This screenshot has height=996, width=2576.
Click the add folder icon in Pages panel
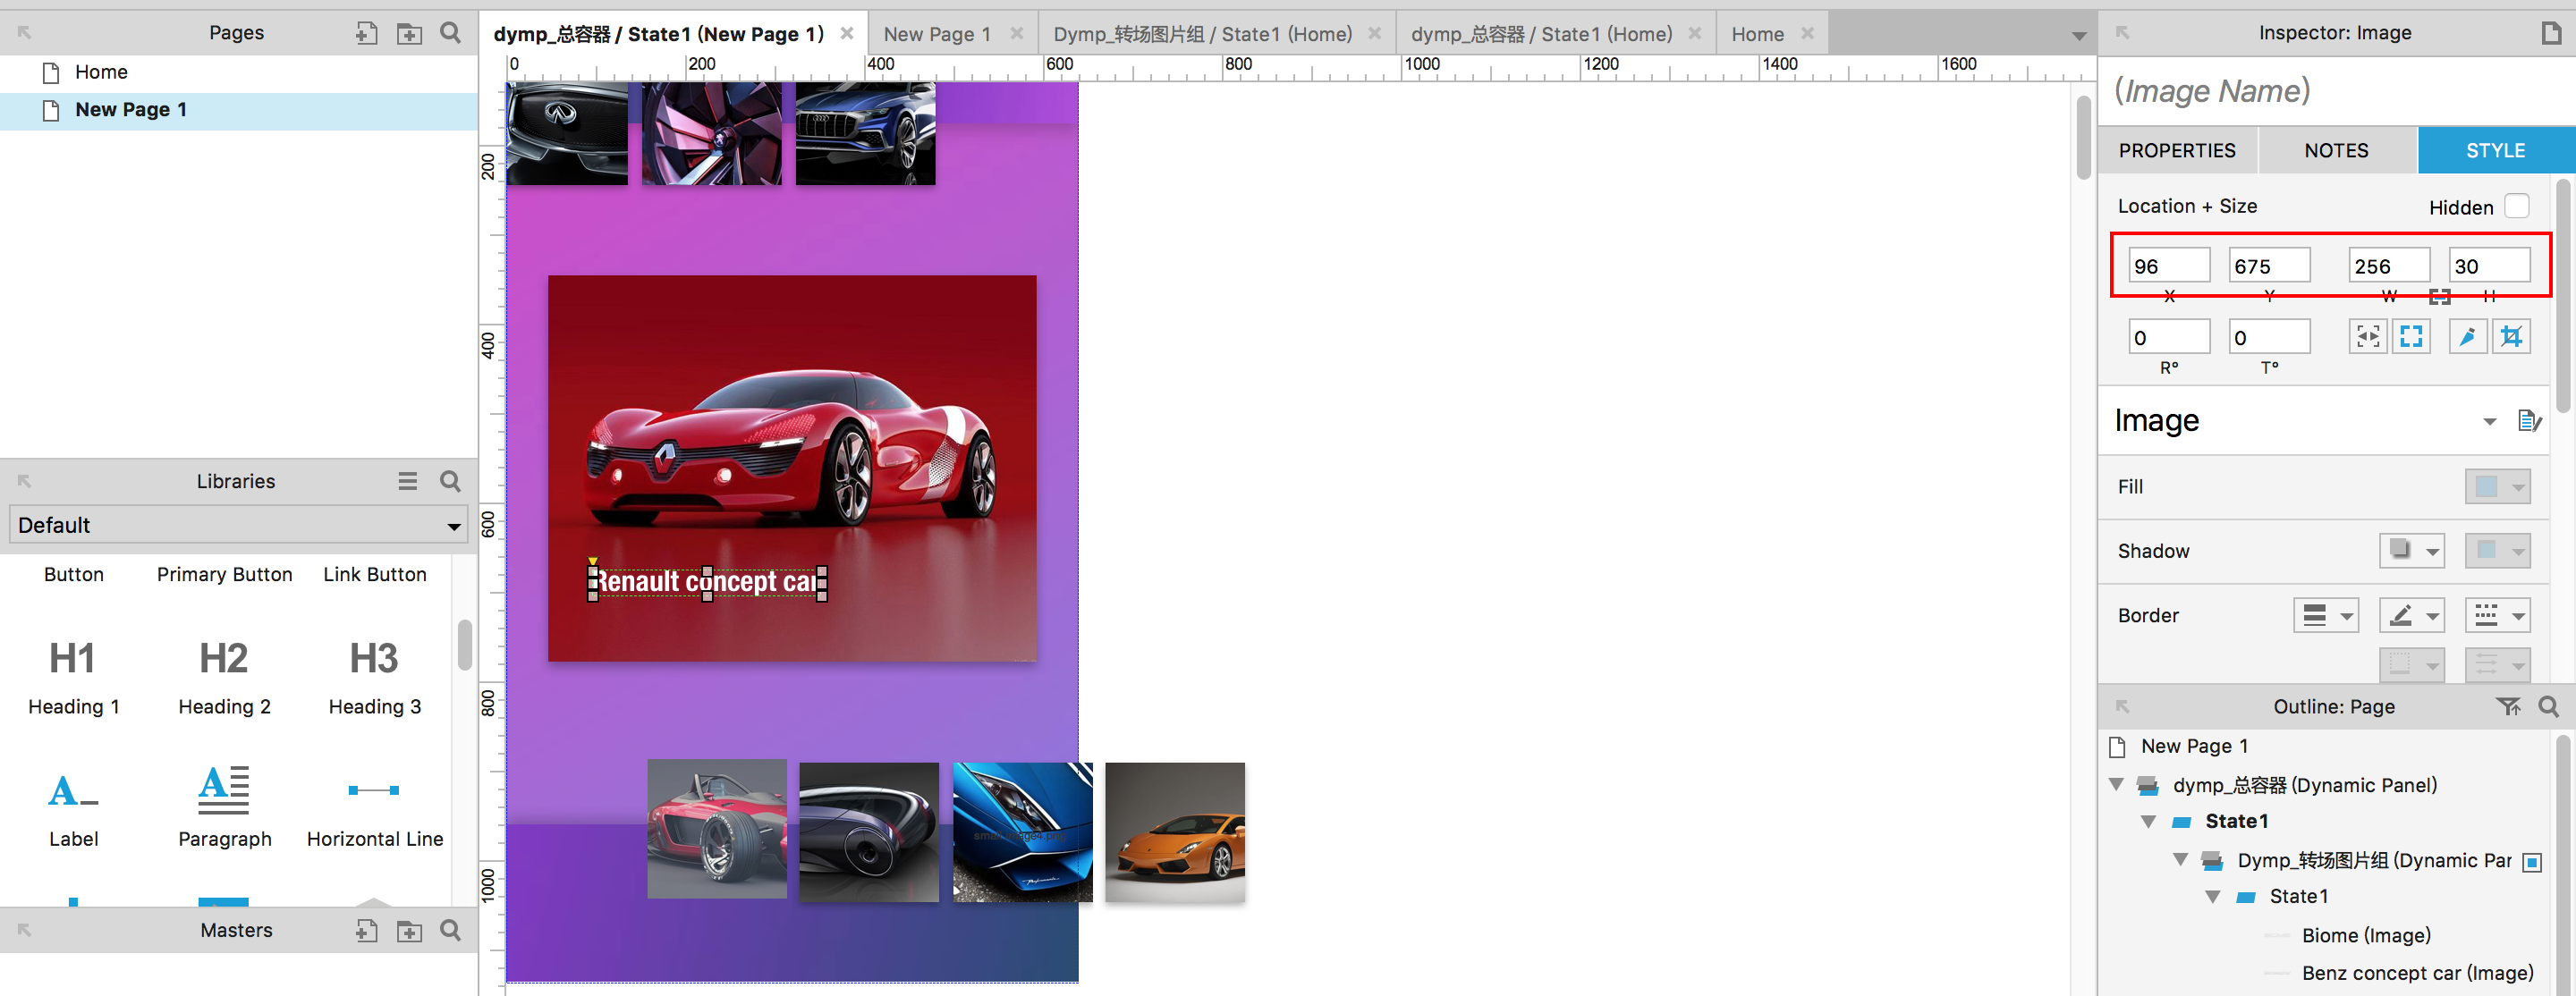click(x=409, y=33)
